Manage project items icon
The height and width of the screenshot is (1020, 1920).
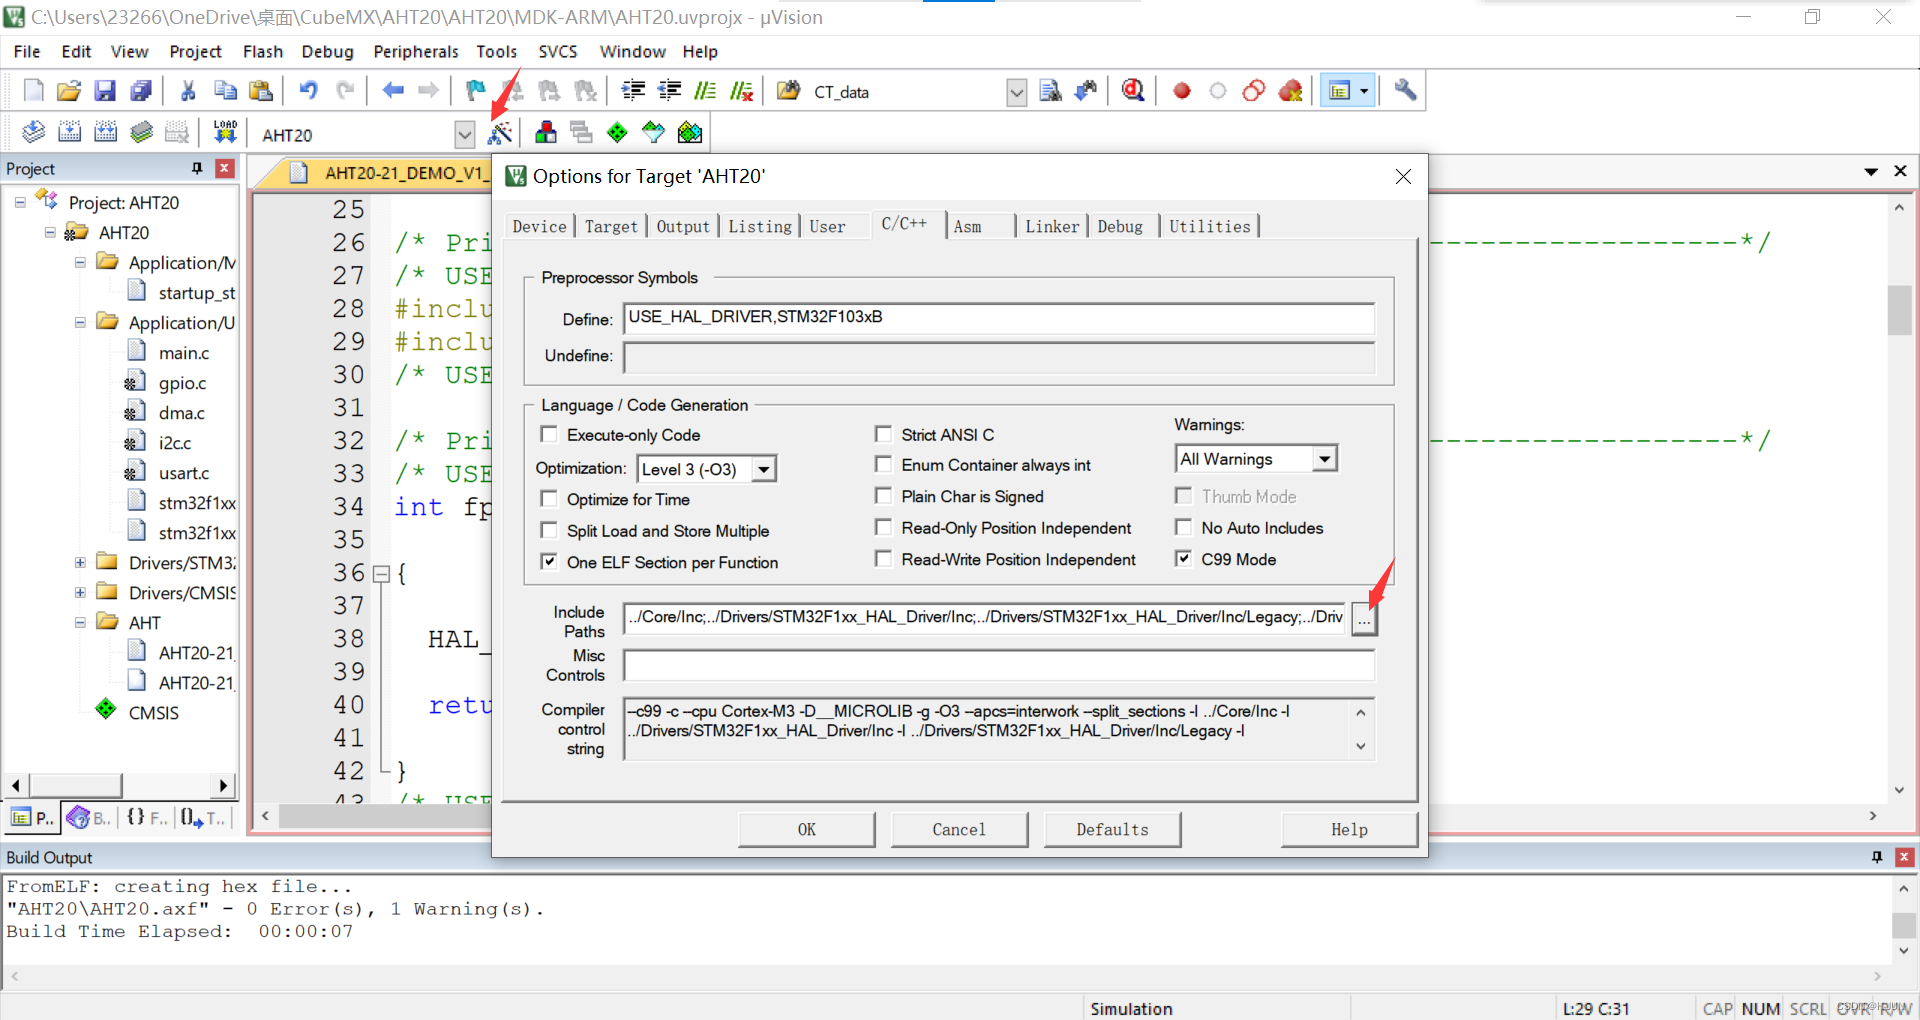click(x=546, y=132)
